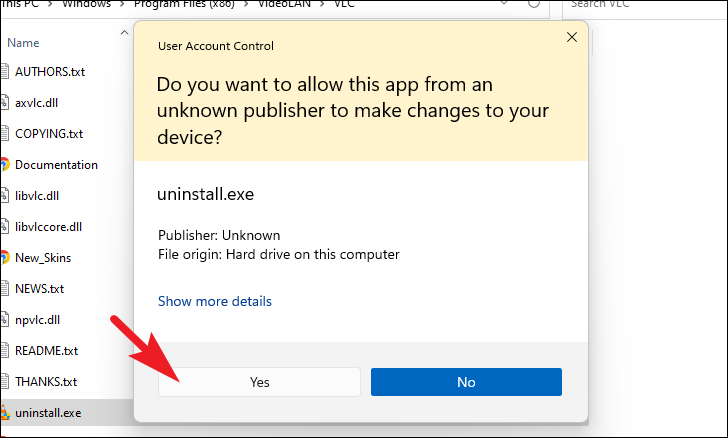Image resolution: width=728 pixels, height=438 pixels.
Task: Select libvlccore.dll in the file list
Action: point(48,227)
